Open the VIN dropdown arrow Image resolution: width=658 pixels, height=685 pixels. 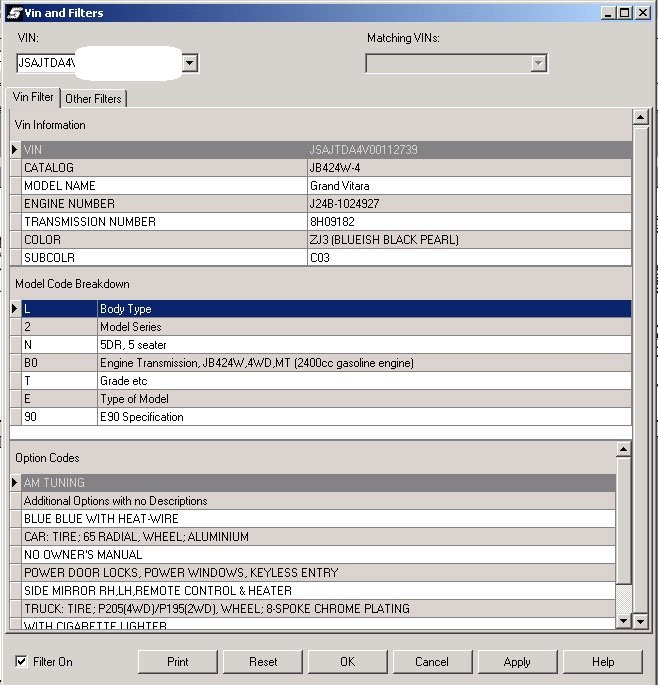[x=190, y=63]
